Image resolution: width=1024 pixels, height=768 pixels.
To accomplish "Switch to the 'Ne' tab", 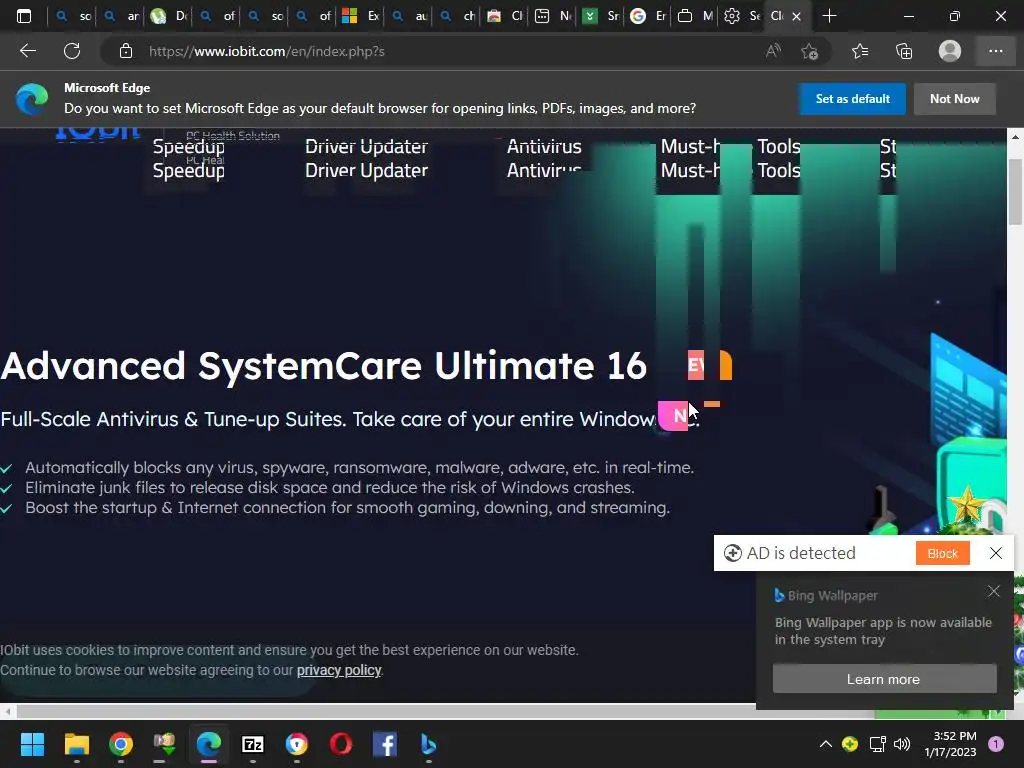I will coord(552,16).
